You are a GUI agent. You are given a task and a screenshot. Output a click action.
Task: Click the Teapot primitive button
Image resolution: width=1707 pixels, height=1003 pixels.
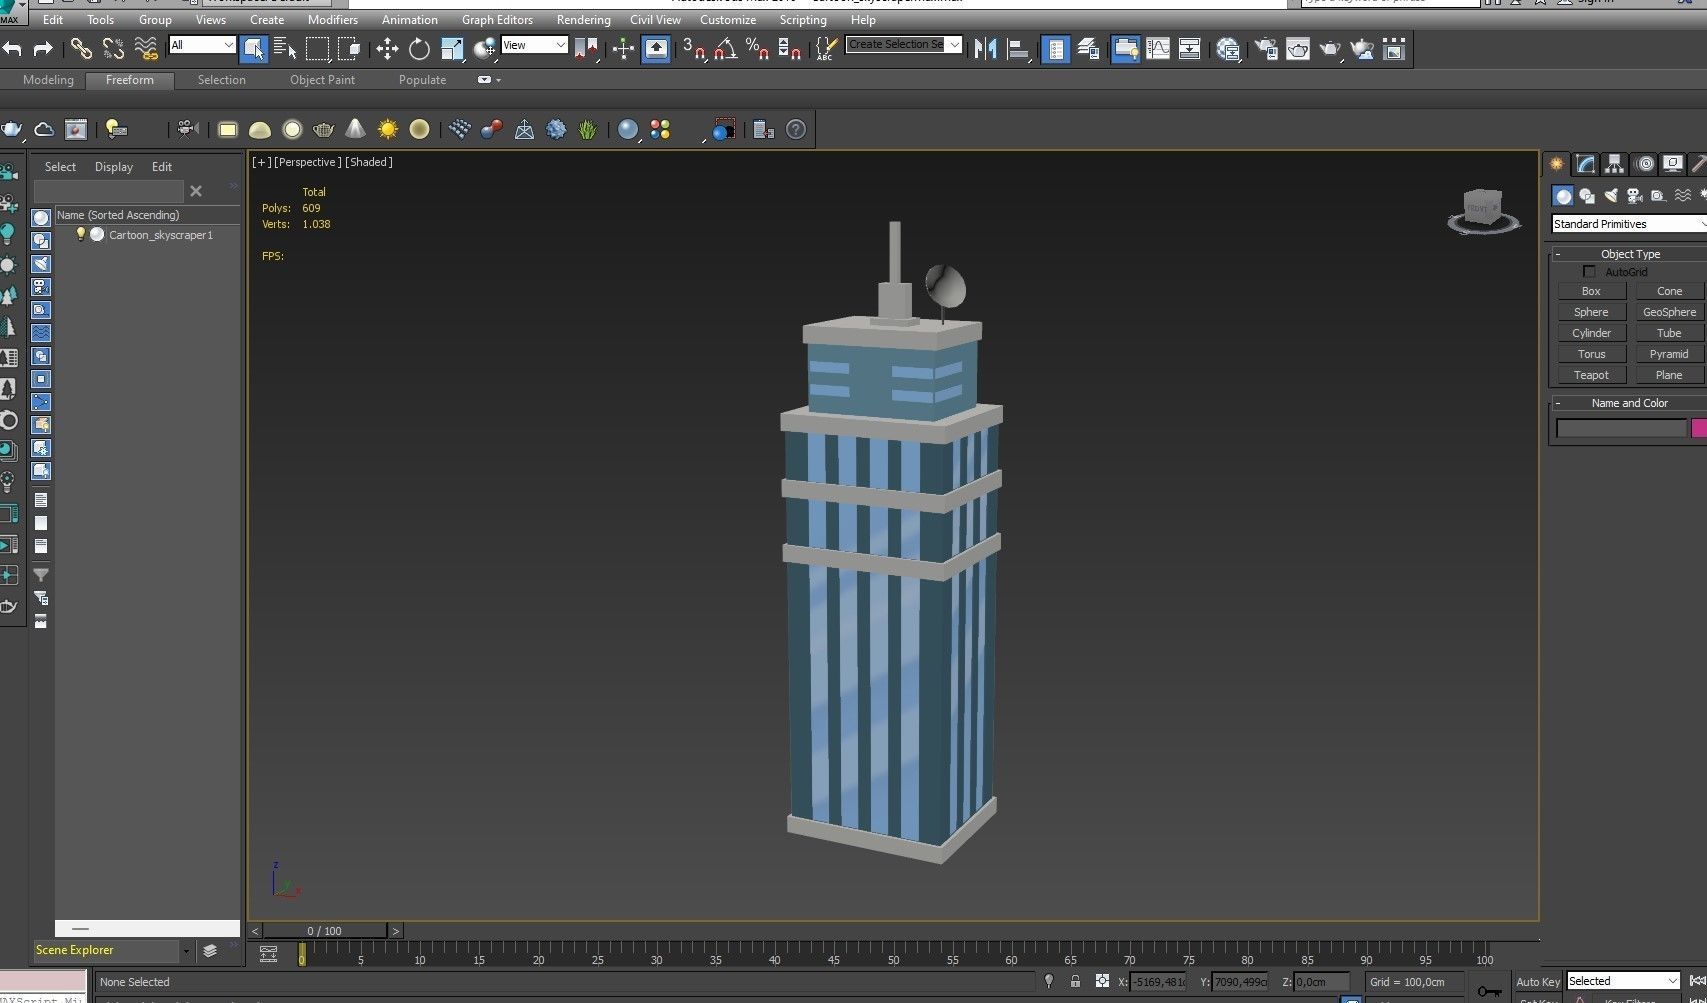click(x=1591, y=375)
